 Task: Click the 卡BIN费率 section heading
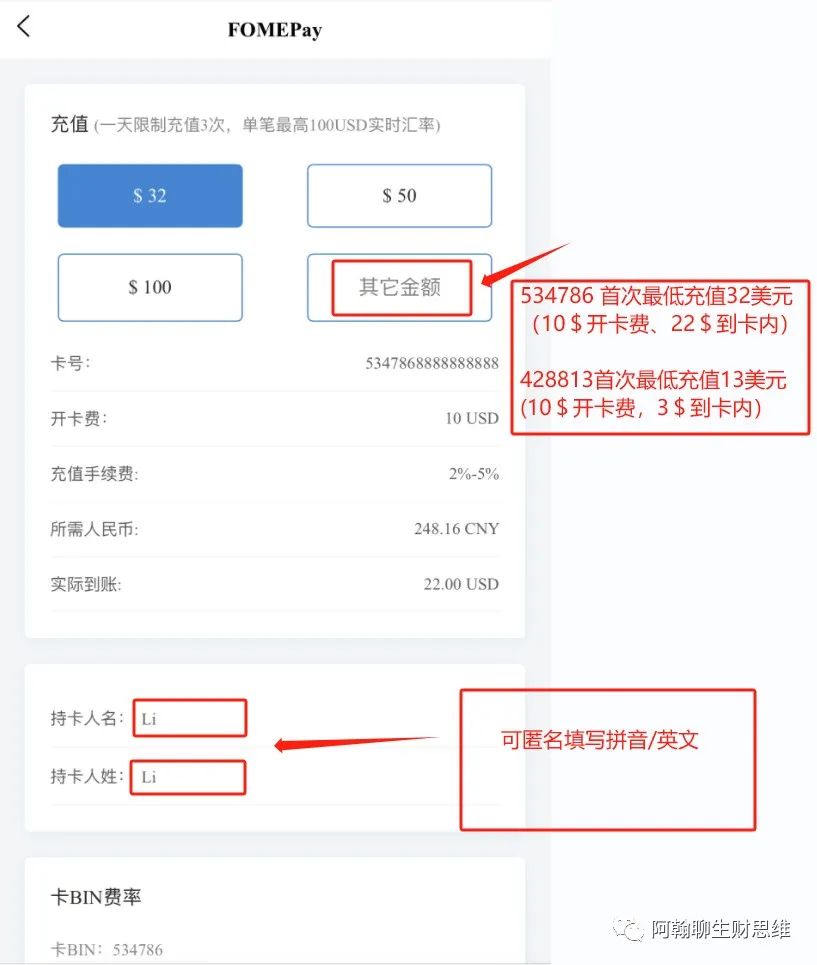click(96, 897)
